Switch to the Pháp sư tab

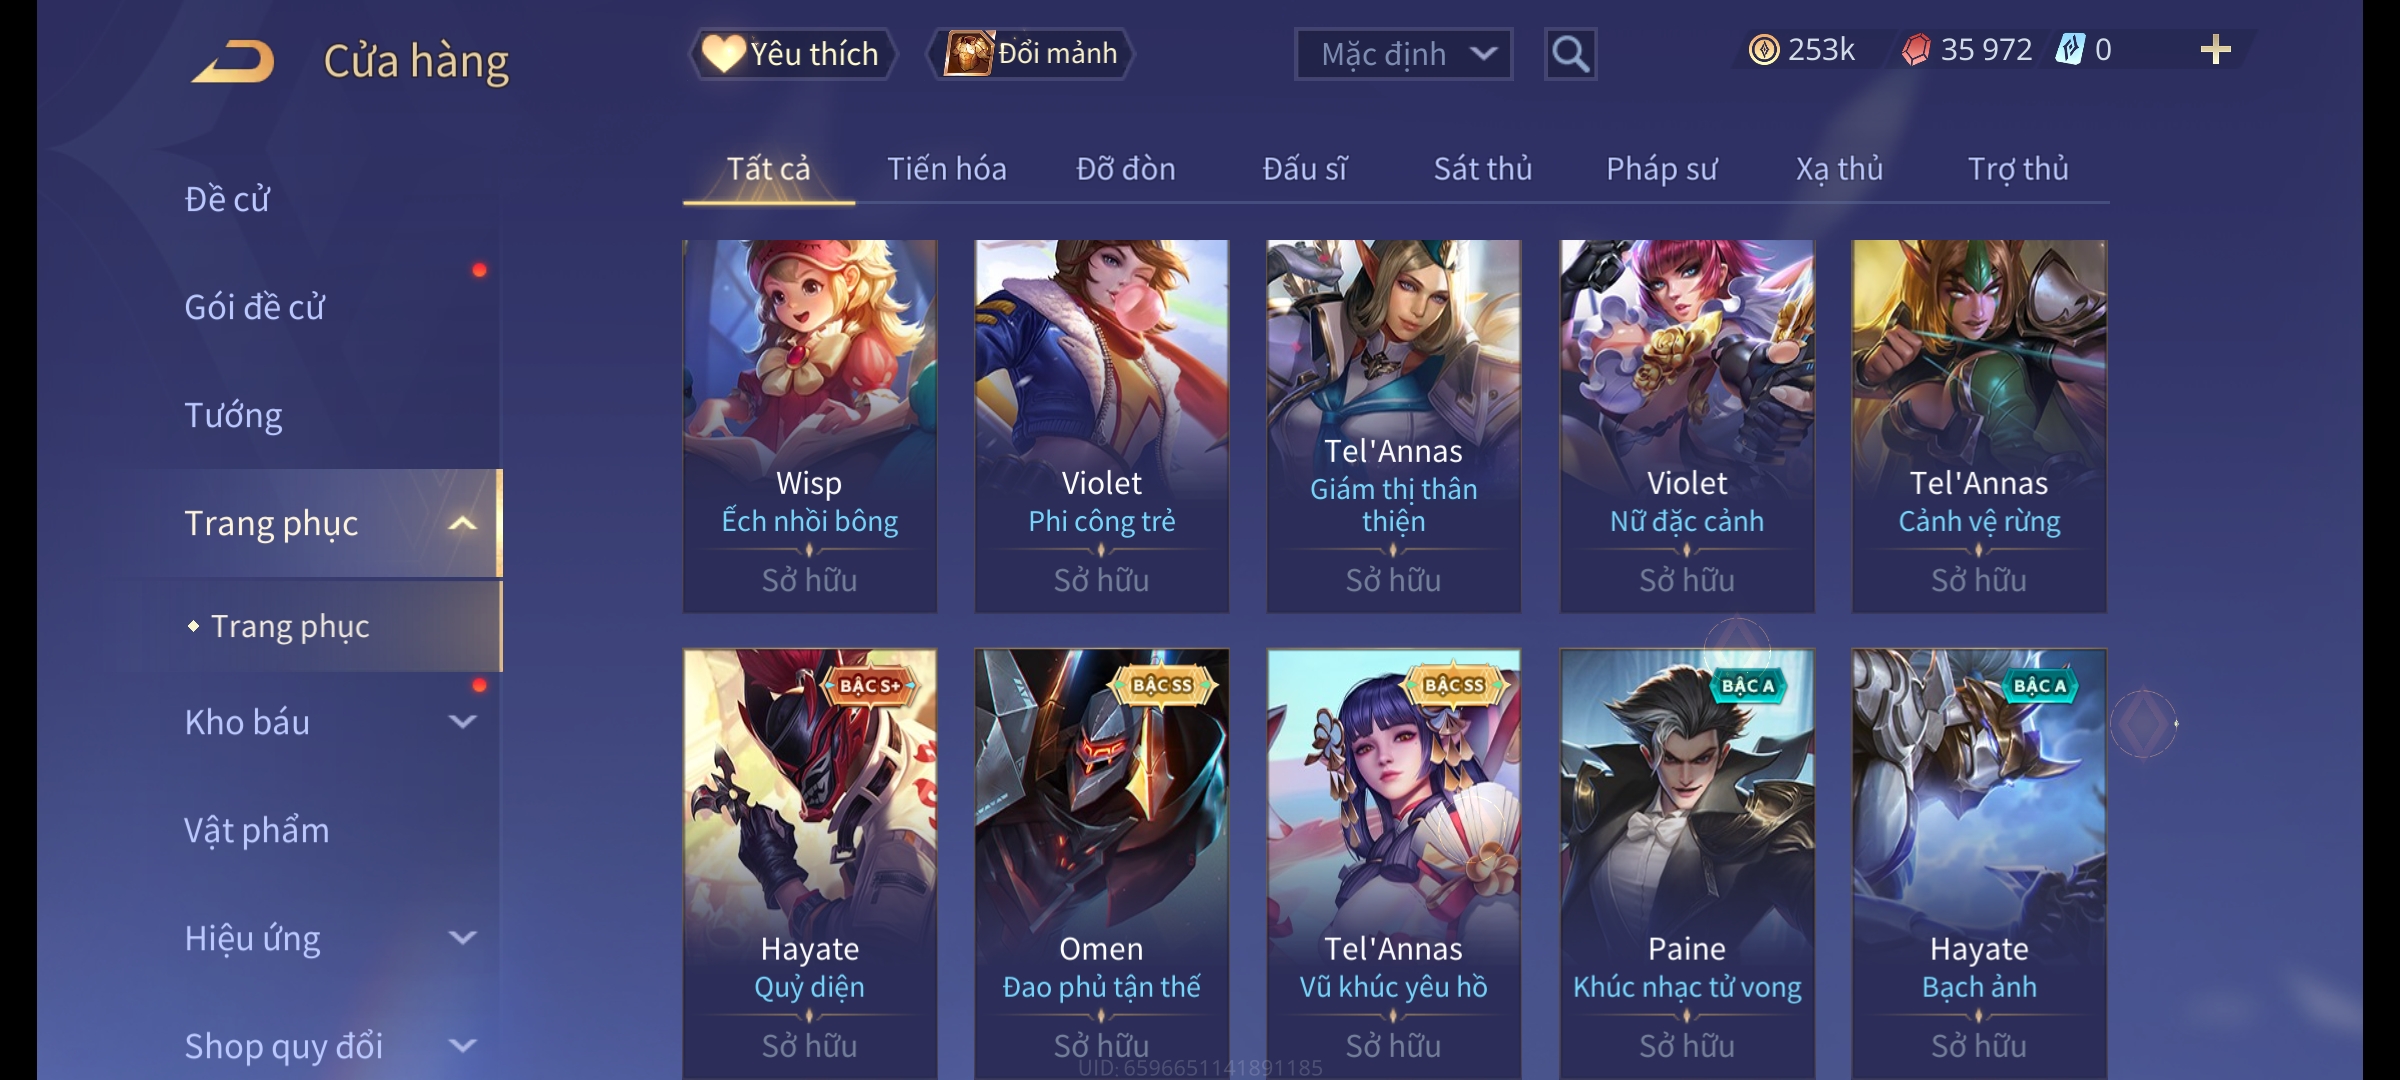tap(1662, 169)
